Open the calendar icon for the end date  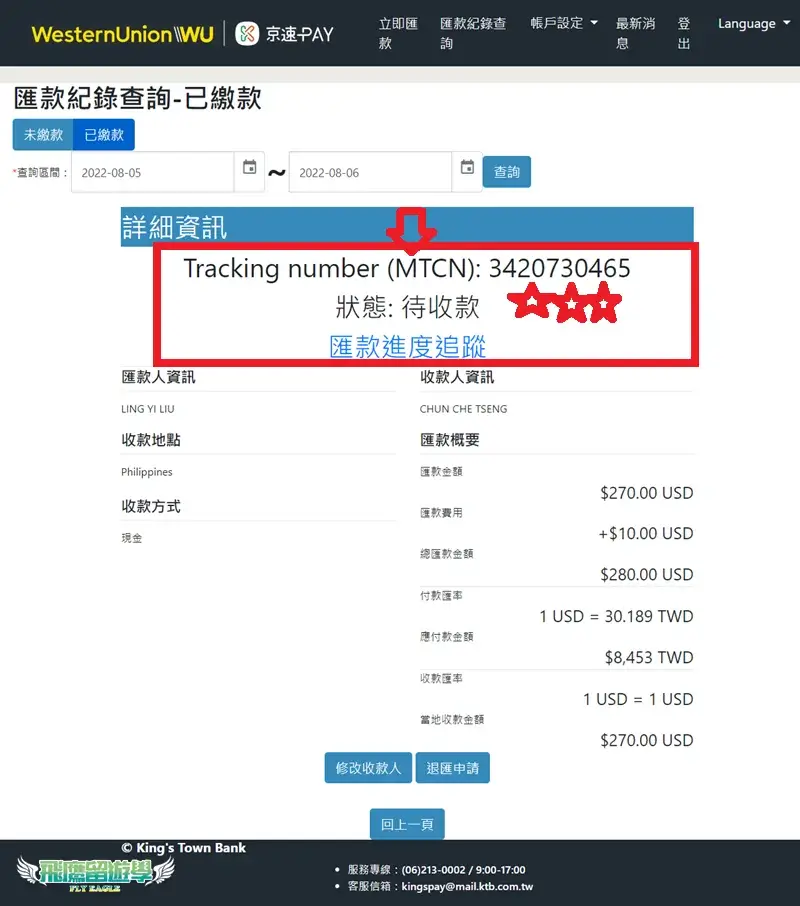(466, 171)
